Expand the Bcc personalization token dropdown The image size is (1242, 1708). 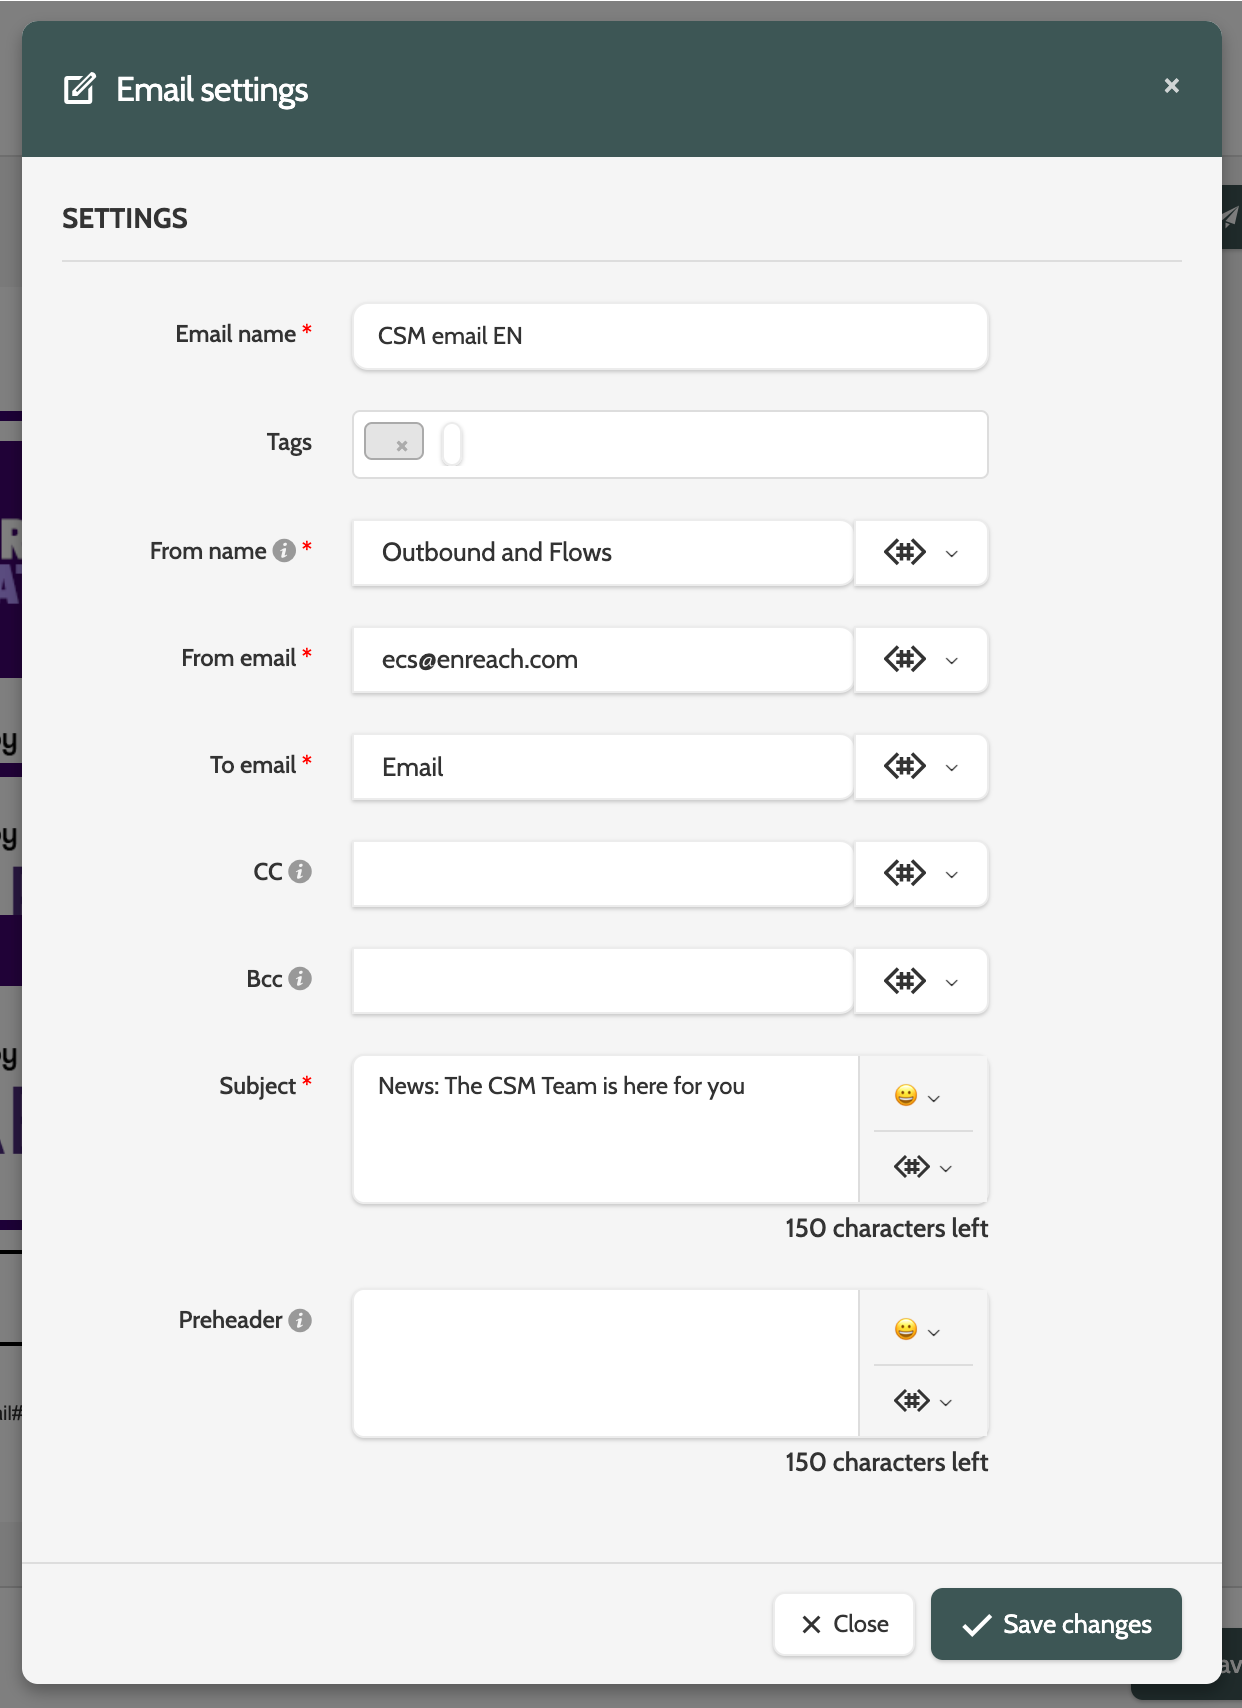click(x=921, y=981)
